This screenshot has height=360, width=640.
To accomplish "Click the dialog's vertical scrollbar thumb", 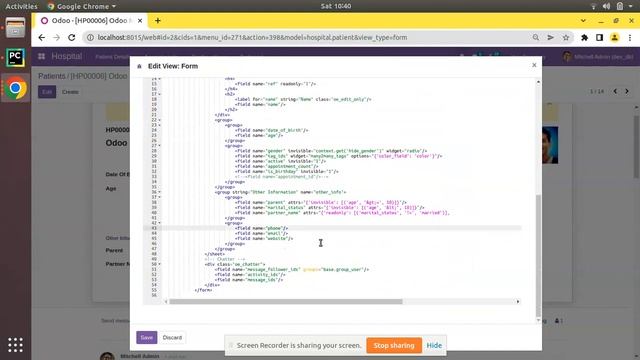I will pyautogui.click(x=538, y=255).
